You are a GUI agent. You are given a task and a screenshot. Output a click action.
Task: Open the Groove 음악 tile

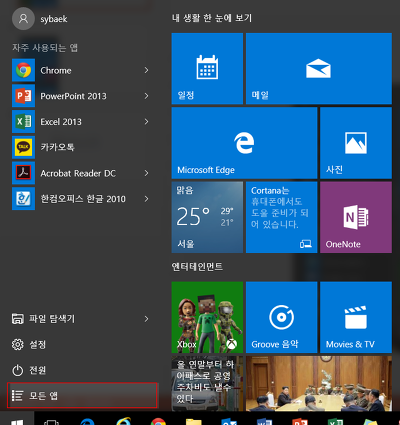[x=281, y=317]
